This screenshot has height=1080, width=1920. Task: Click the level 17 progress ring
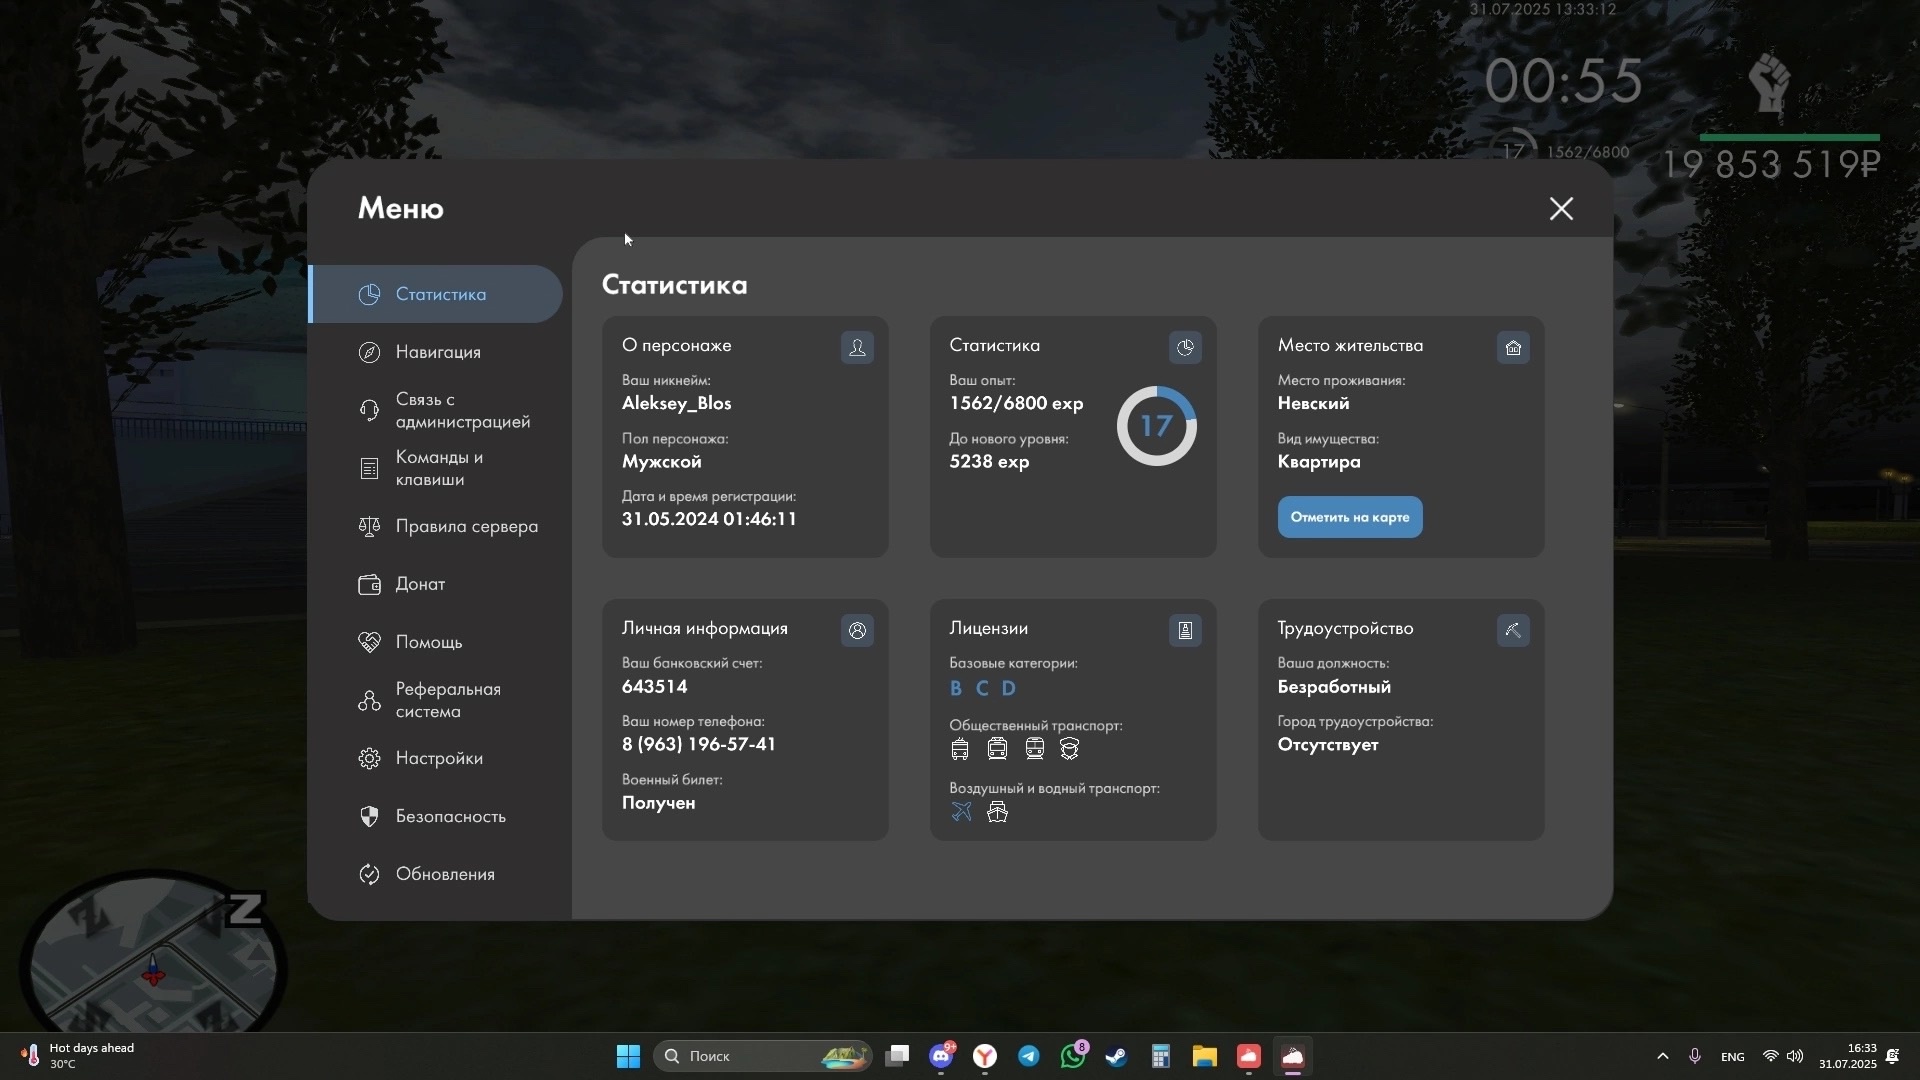click(x=1156, y=426)
